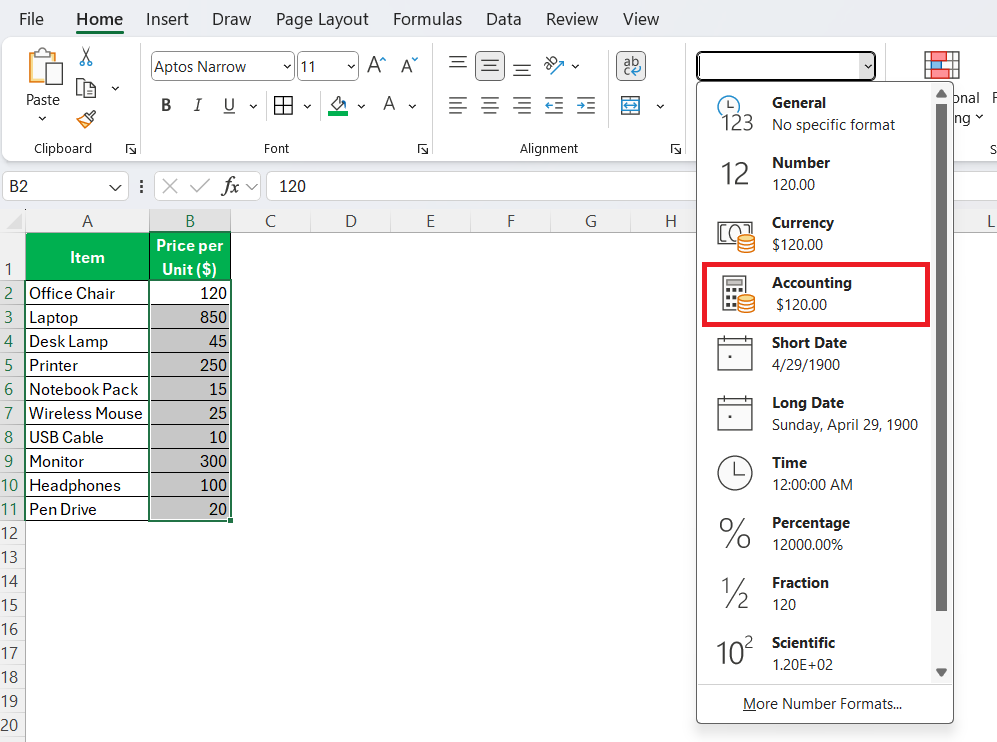Click the Wrap Text icon
997x742 pixels.
pos(631,65)
